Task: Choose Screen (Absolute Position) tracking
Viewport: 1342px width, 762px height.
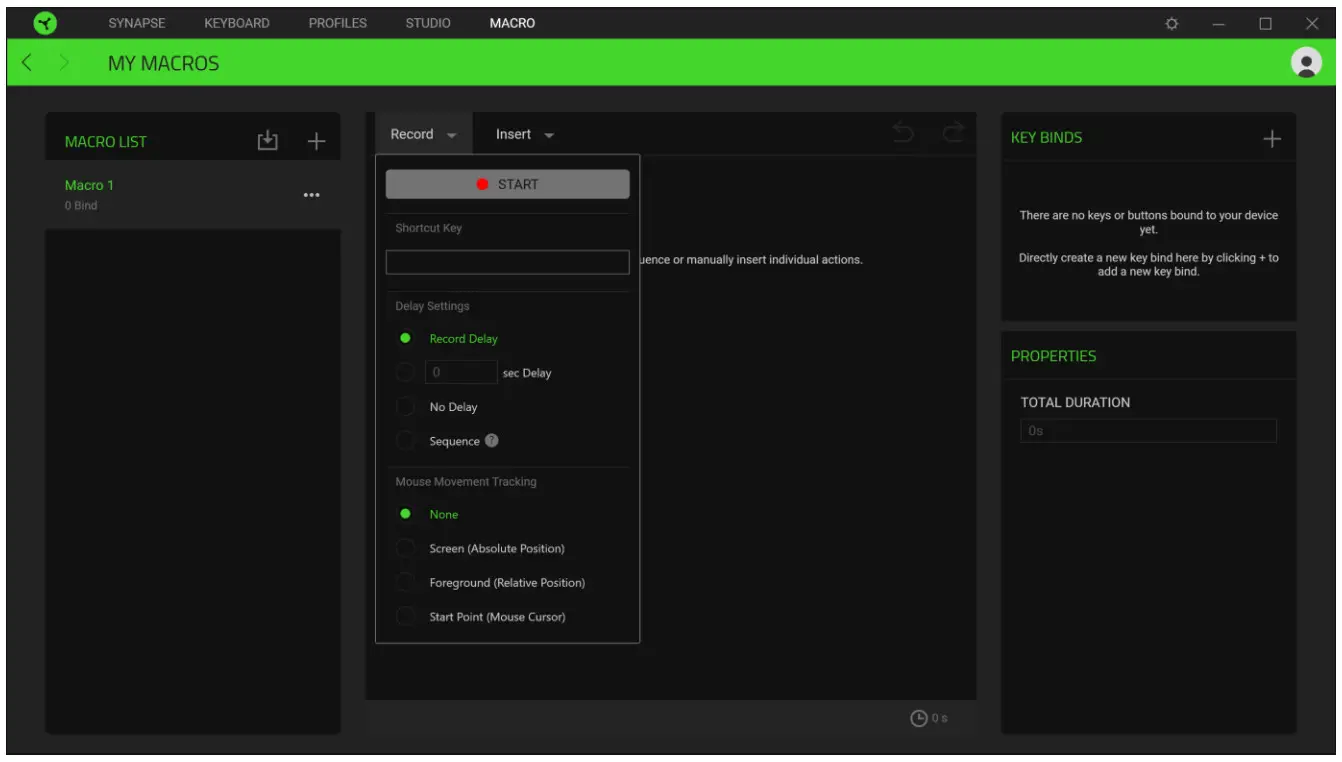Action: coord(406,549)
